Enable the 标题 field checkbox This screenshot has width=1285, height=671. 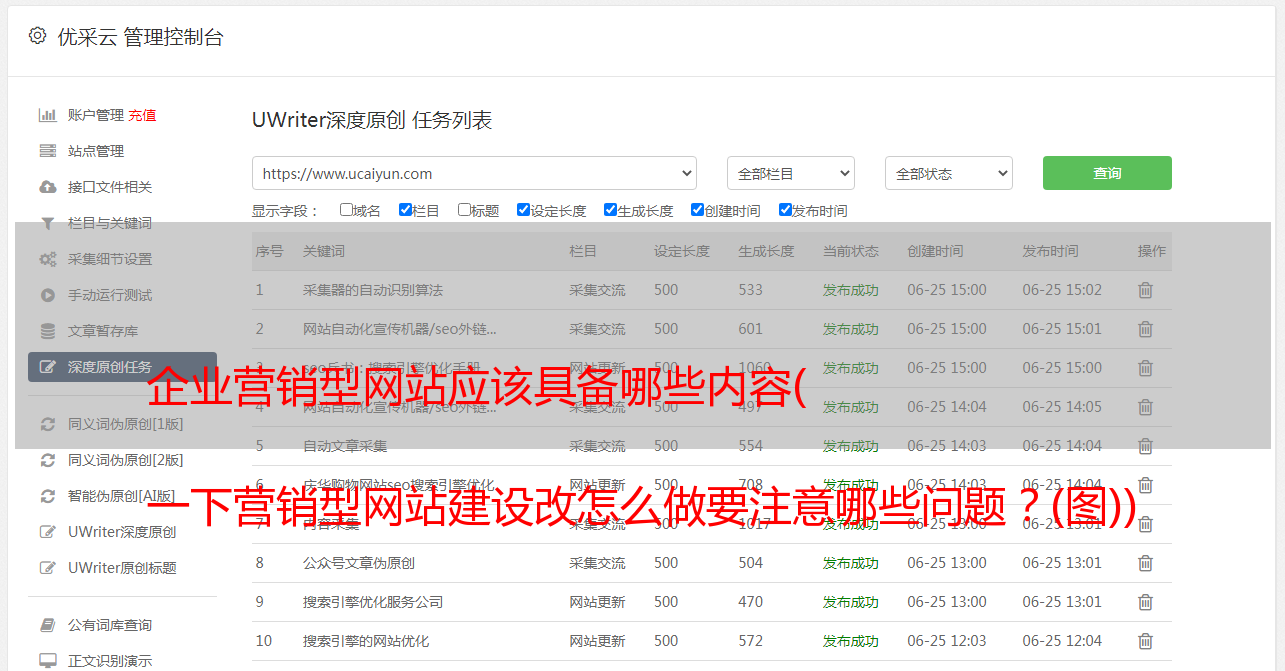click(x=464, y=210)
